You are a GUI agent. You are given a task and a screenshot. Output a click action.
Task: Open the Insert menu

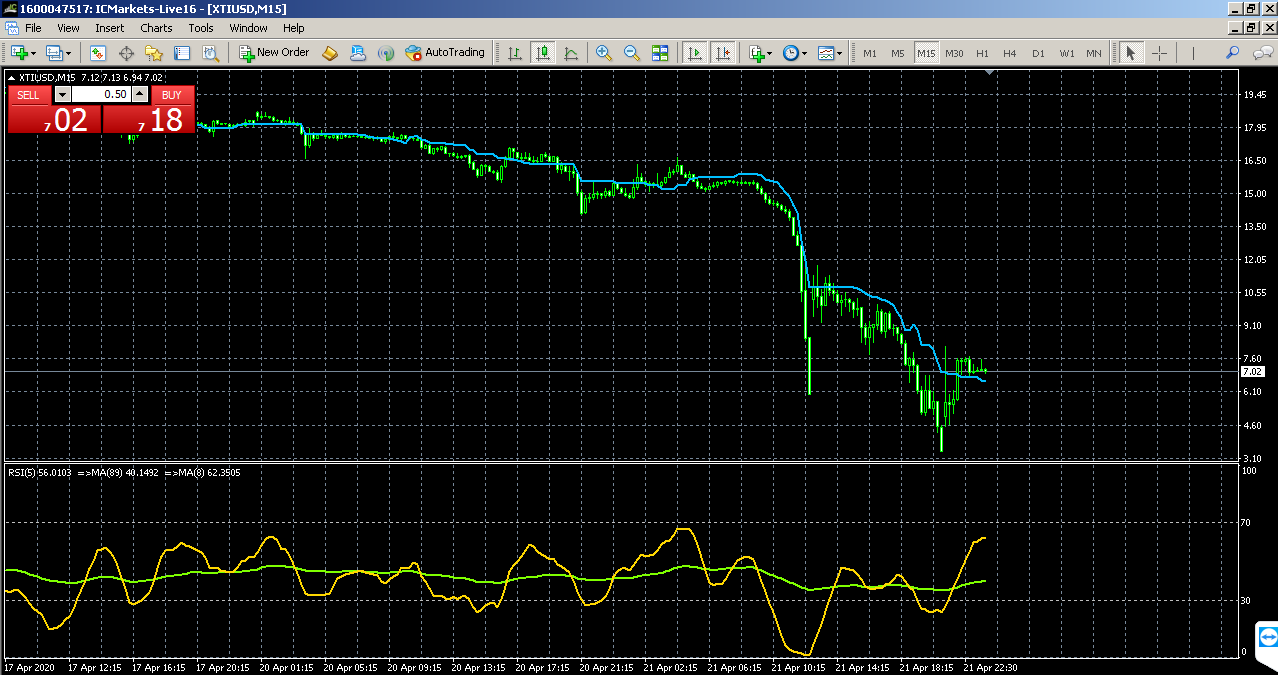pyautogui.click(x=110, y=28)
